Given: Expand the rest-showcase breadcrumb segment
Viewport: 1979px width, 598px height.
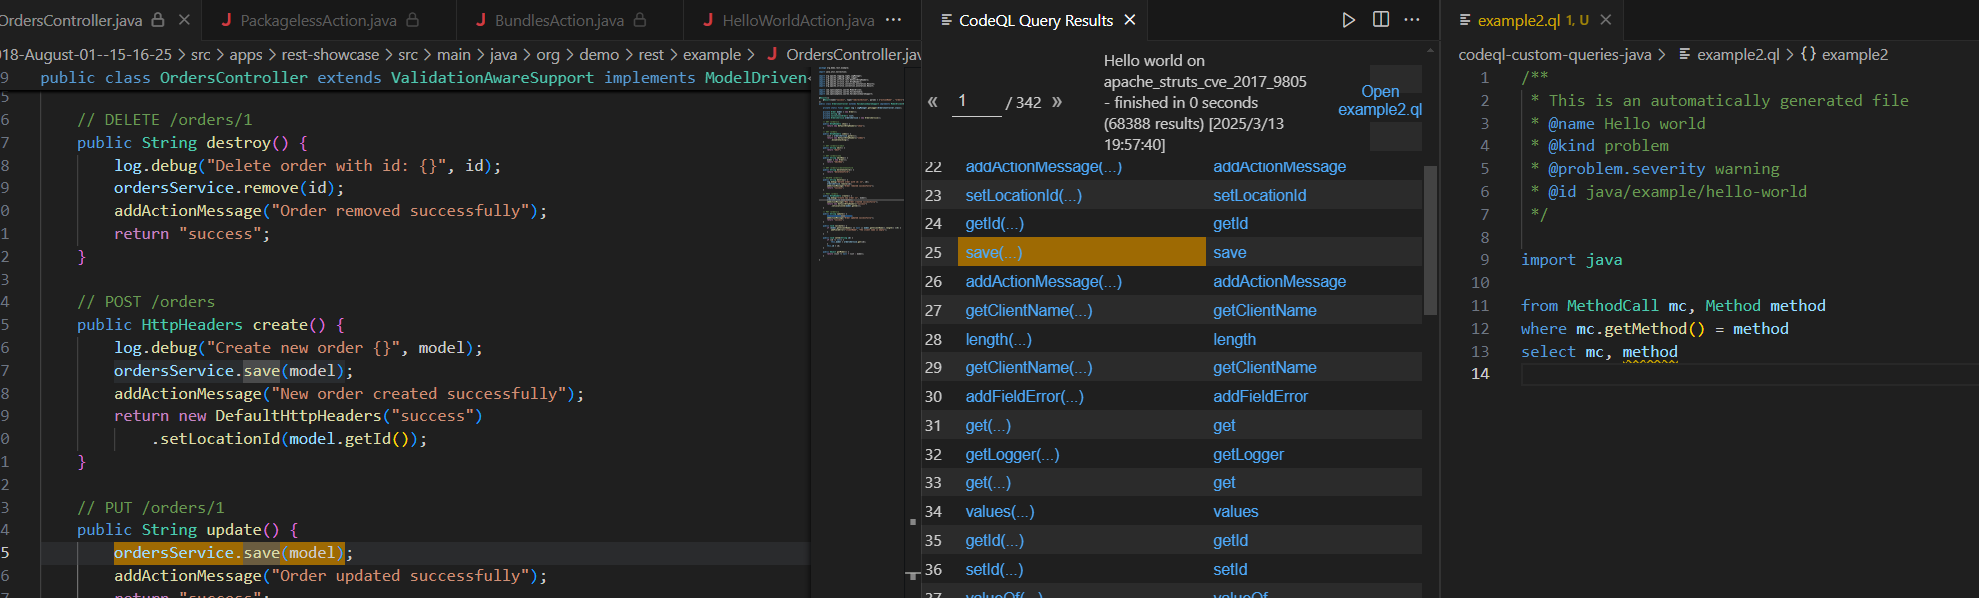Looking at the screenshot, I should tap(330, 55).
